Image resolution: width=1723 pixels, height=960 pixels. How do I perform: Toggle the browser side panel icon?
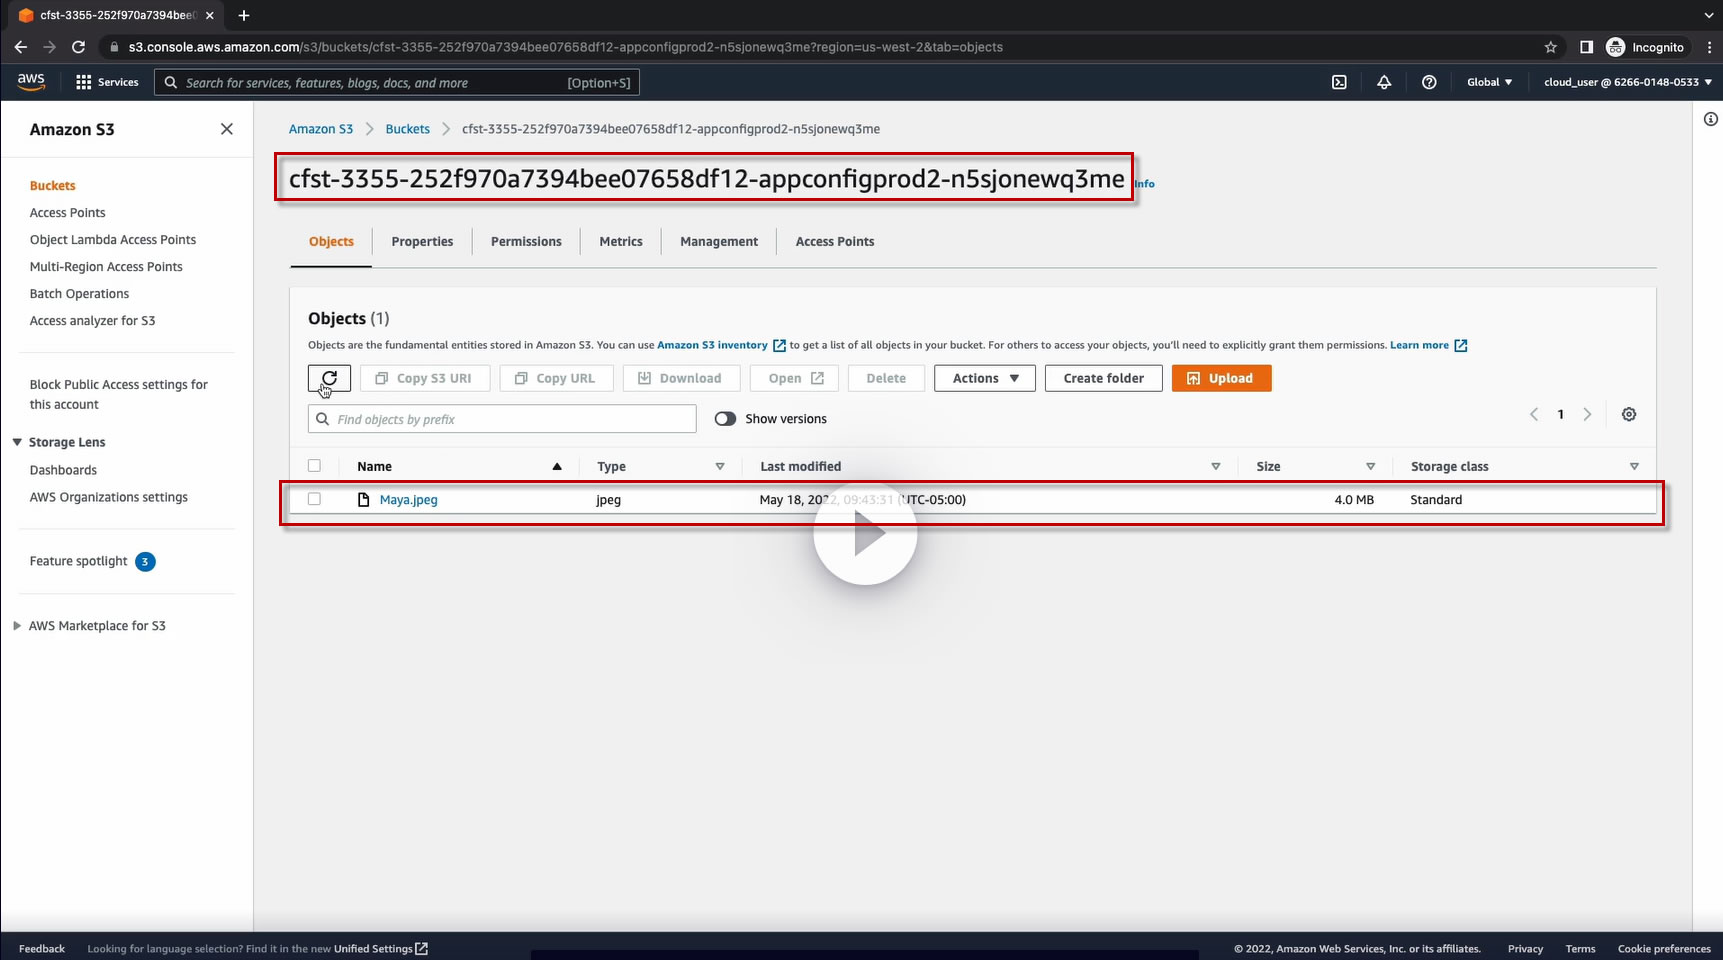coord(1586,47)
